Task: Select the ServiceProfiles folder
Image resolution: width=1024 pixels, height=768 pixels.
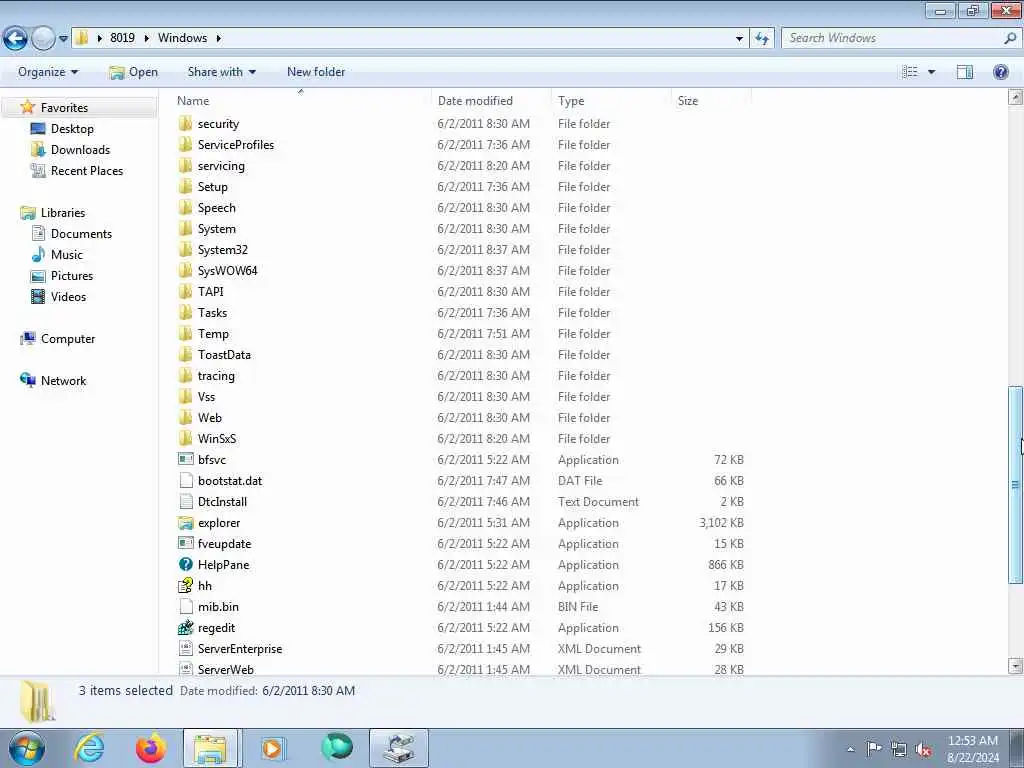Action: [236, 145]
